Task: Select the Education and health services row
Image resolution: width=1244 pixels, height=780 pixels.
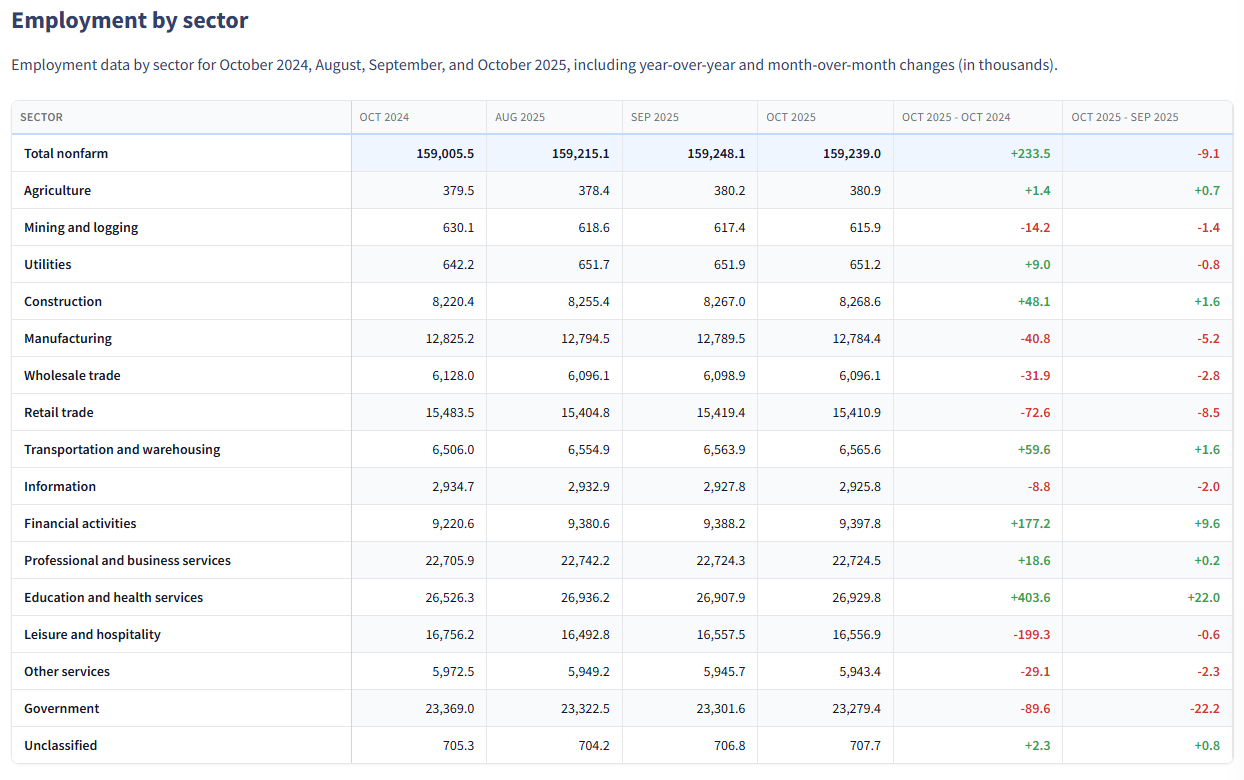Action: click(113, 598)
